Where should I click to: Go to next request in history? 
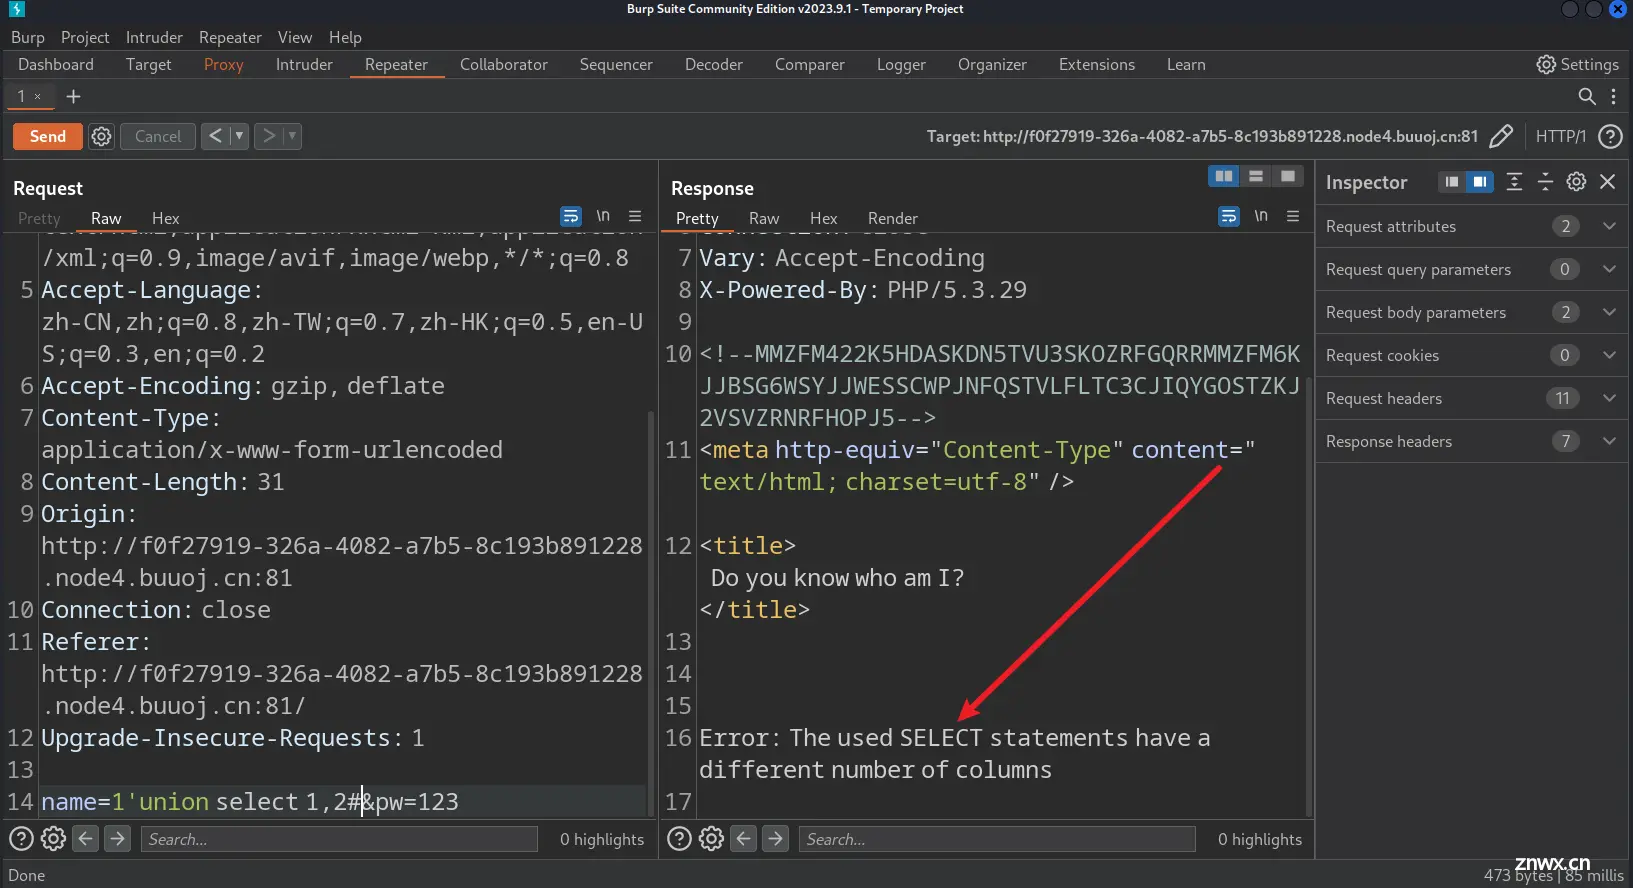click(268, 136)
